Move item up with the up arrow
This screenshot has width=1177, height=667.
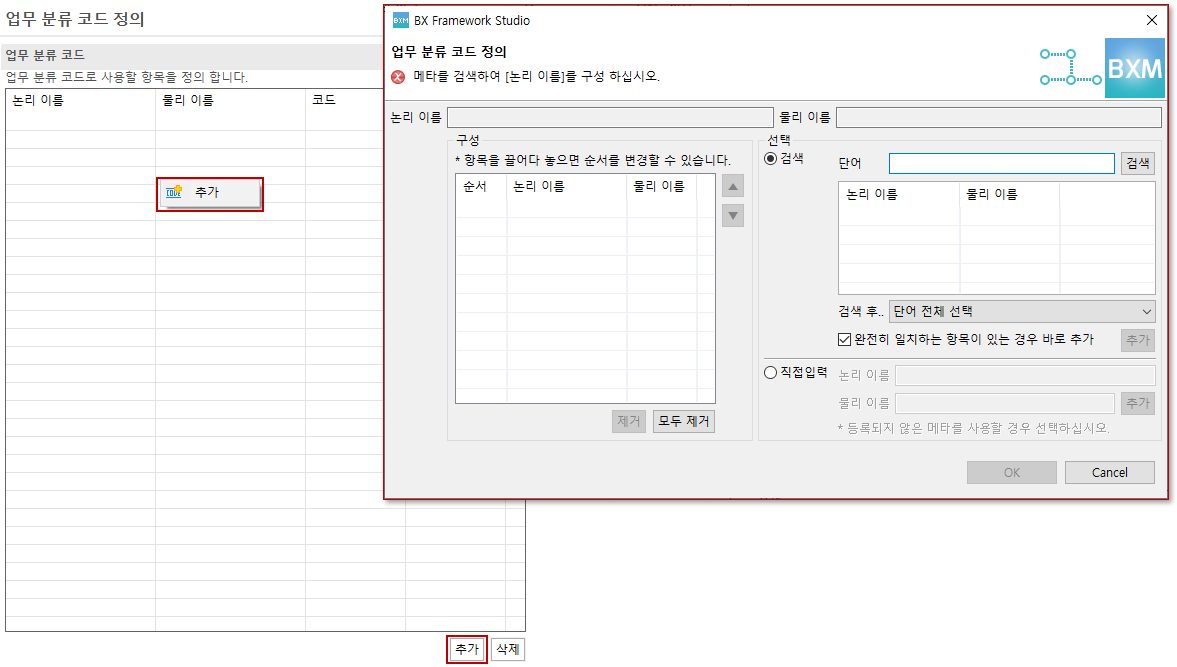[733, 186]
